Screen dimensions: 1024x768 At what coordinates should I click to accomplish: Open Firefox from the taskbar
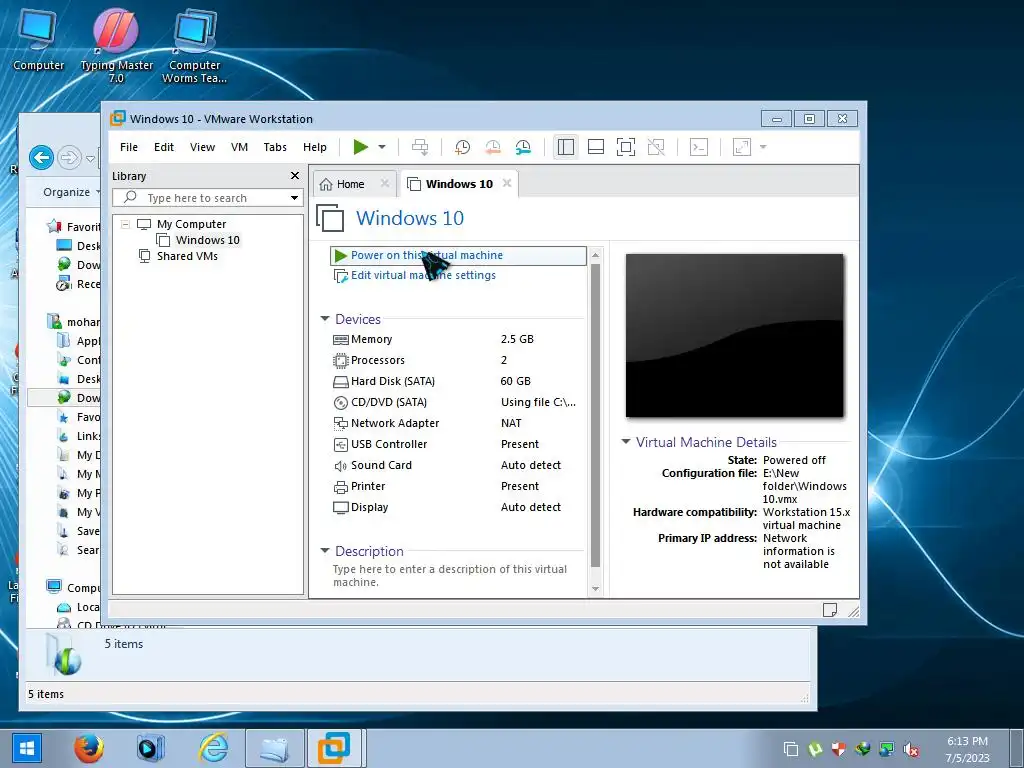[88, 748]
